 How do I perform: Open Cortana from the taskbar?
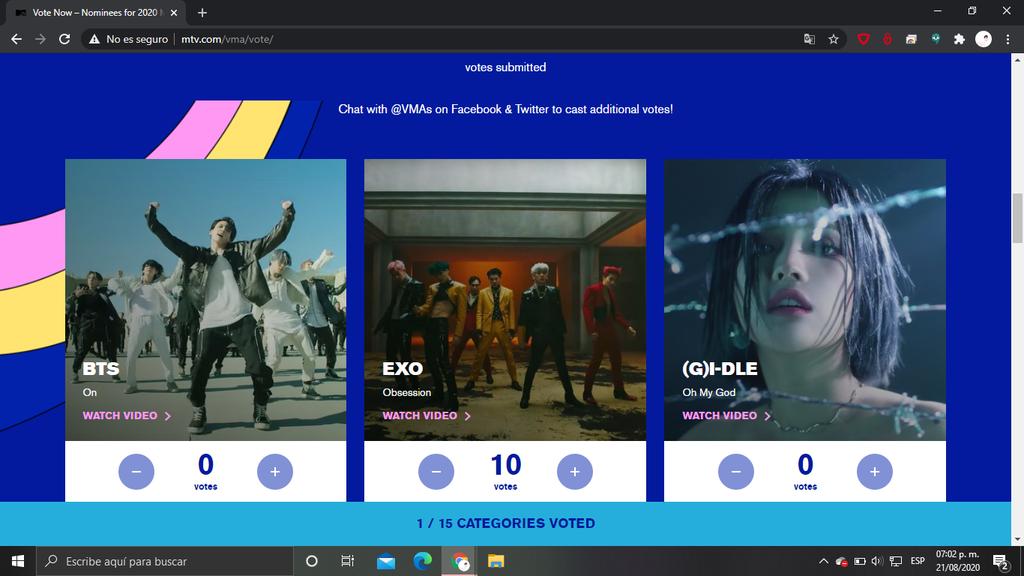coord(312,561)
